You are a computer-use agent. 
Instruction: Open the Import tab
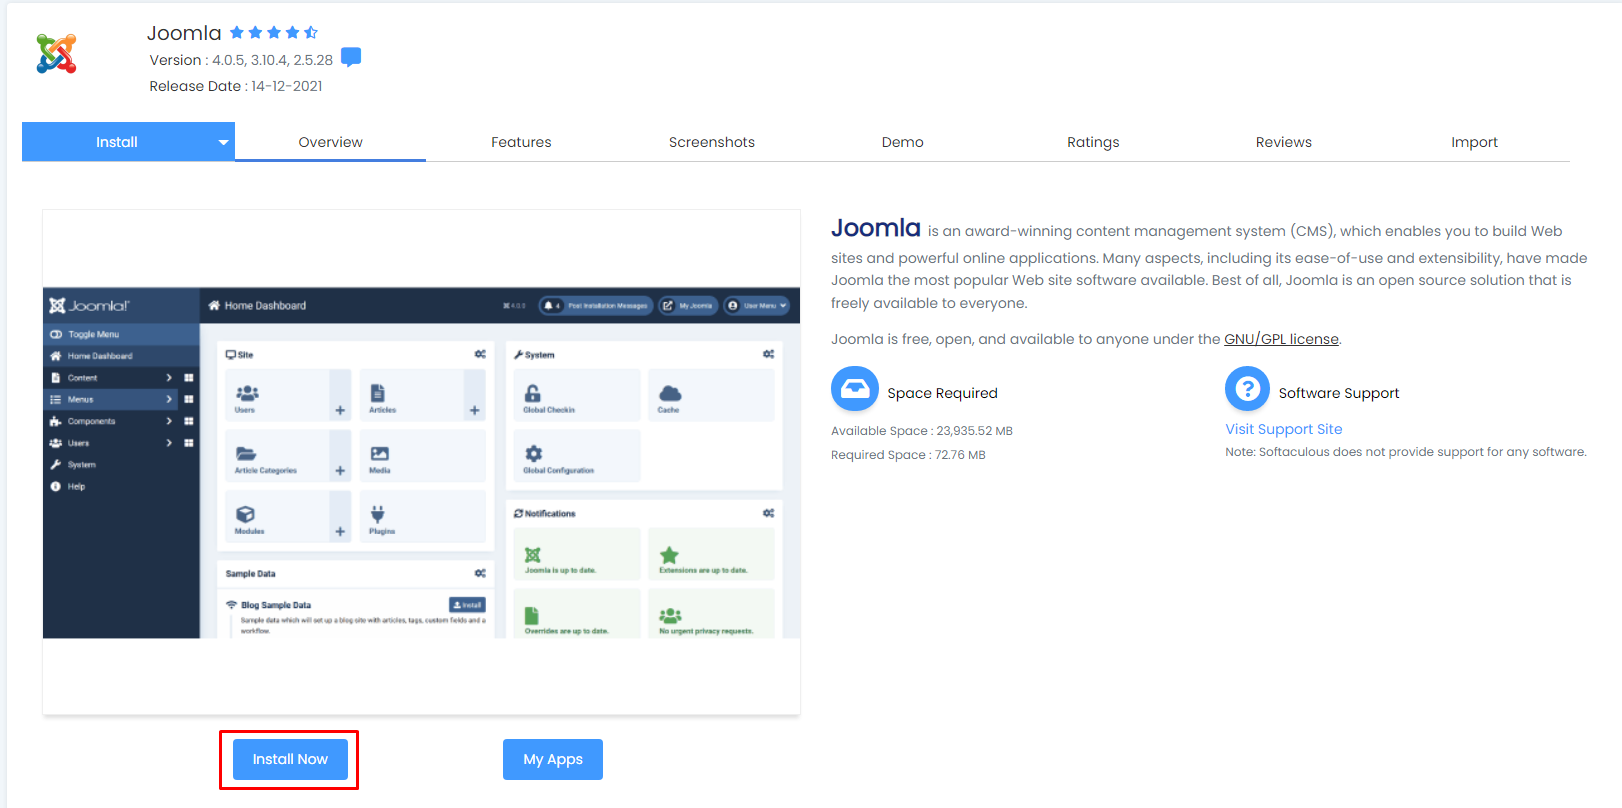pyautogui.click(x=1474, y=142)
